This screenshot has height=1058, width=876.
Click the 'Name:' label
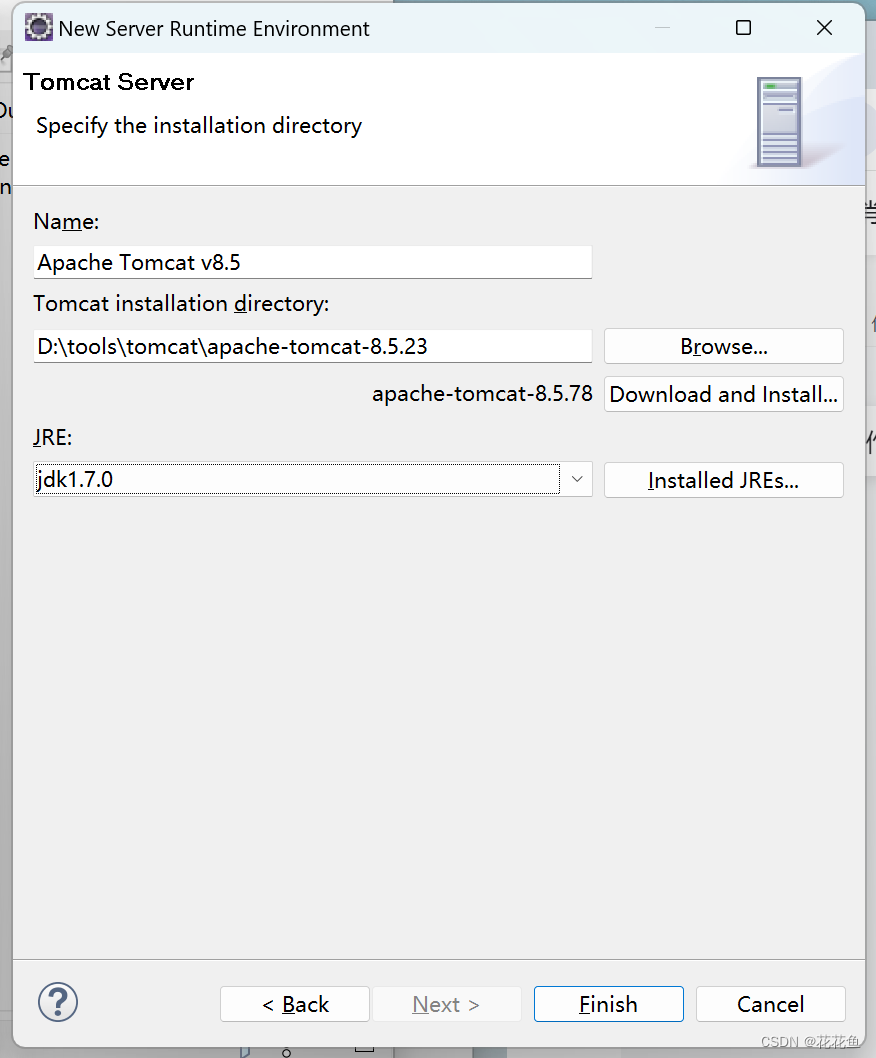66,221
